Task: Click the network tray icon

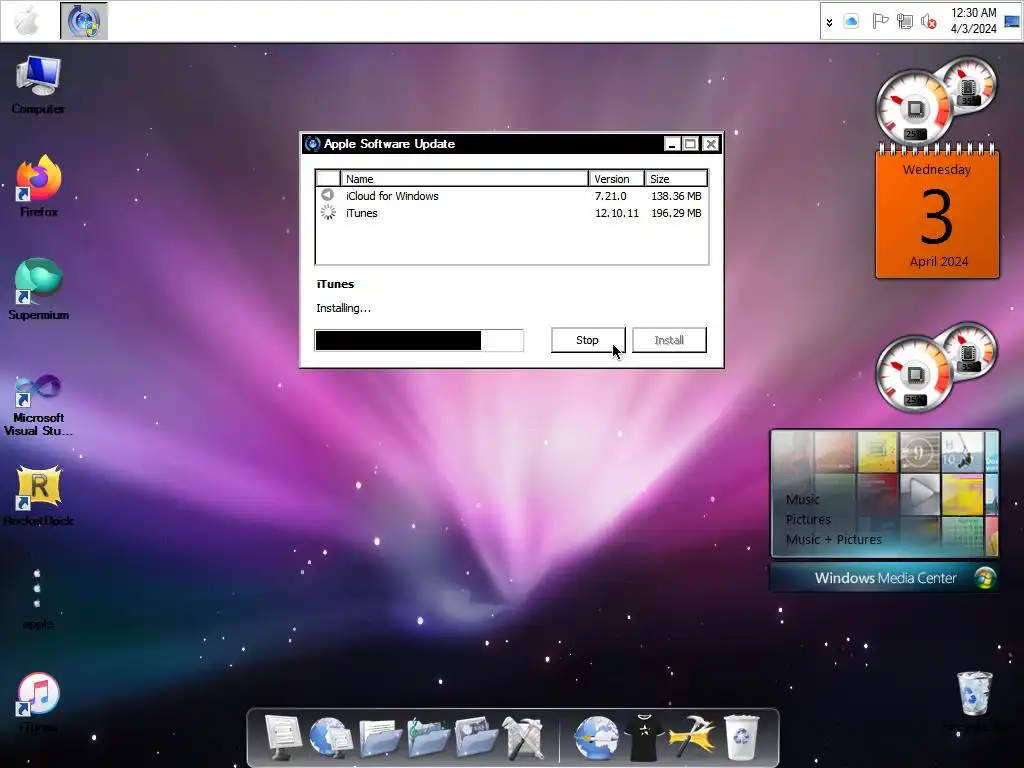Action: tap(904, 22)
